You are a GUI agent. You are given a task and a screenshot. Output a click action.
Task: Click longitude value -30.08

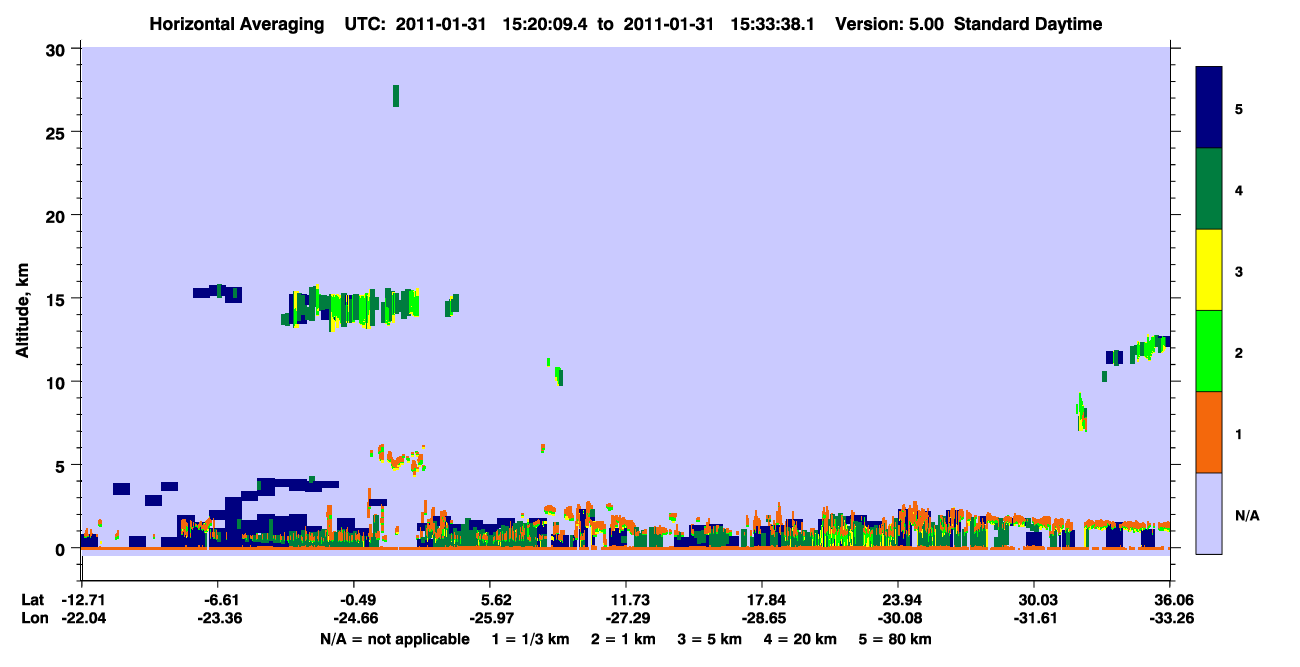tap(898, 619)
